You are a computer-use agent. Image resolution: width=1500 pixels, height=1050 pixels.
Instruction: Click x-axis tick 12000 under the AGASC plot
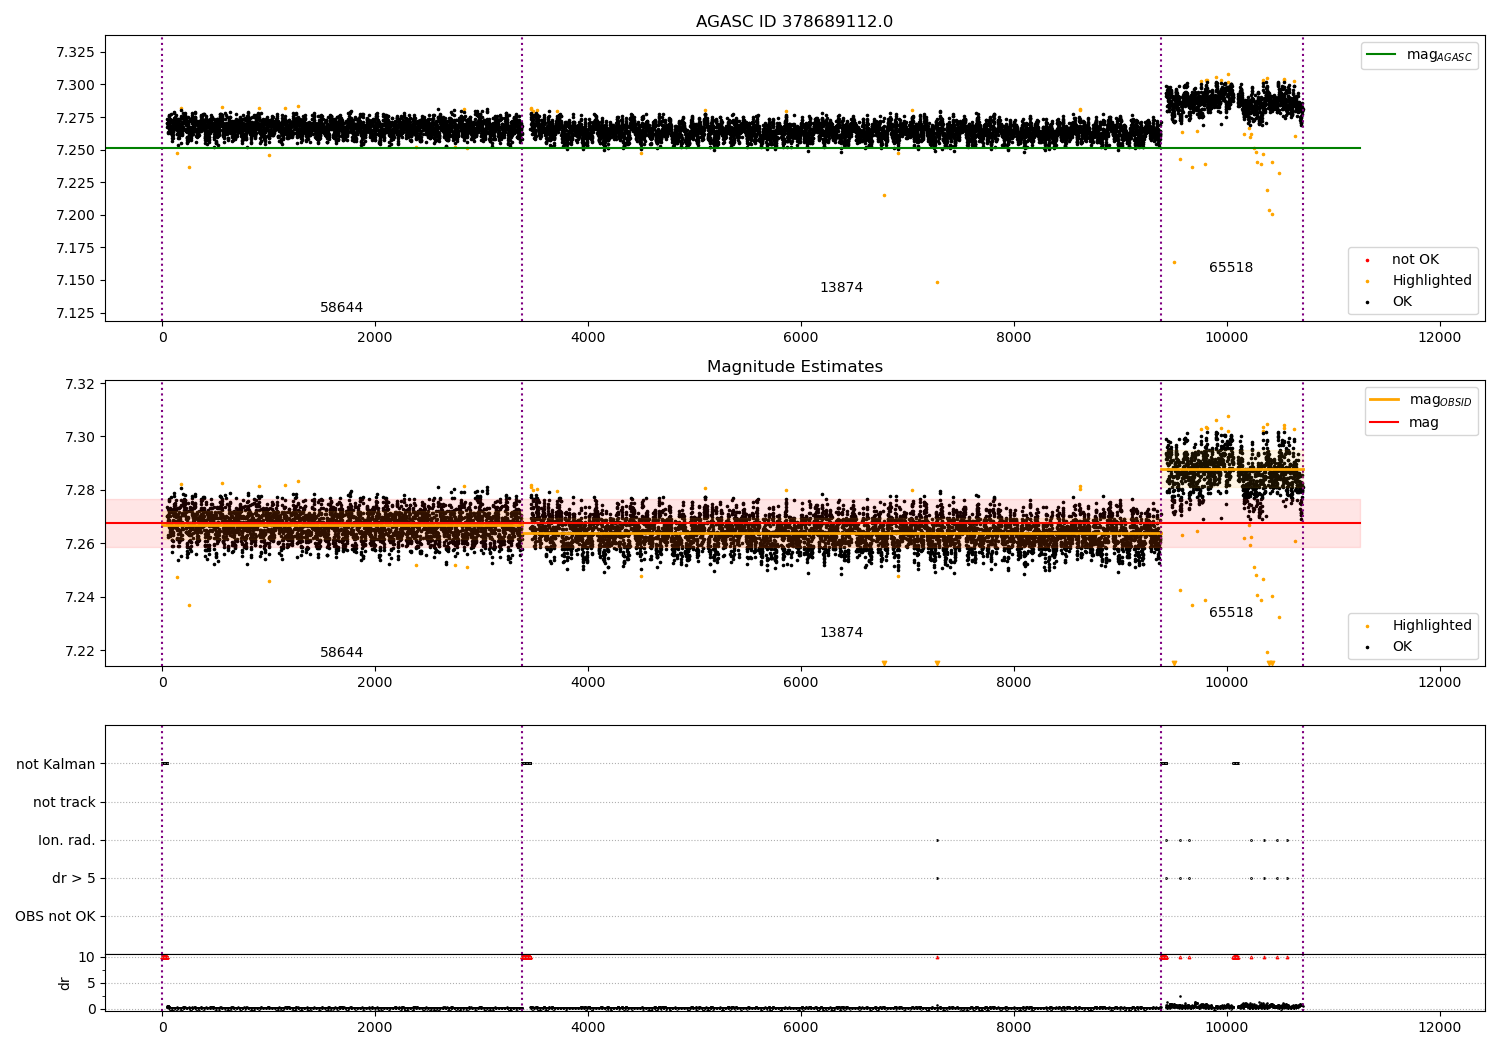tap(1440, 338)
